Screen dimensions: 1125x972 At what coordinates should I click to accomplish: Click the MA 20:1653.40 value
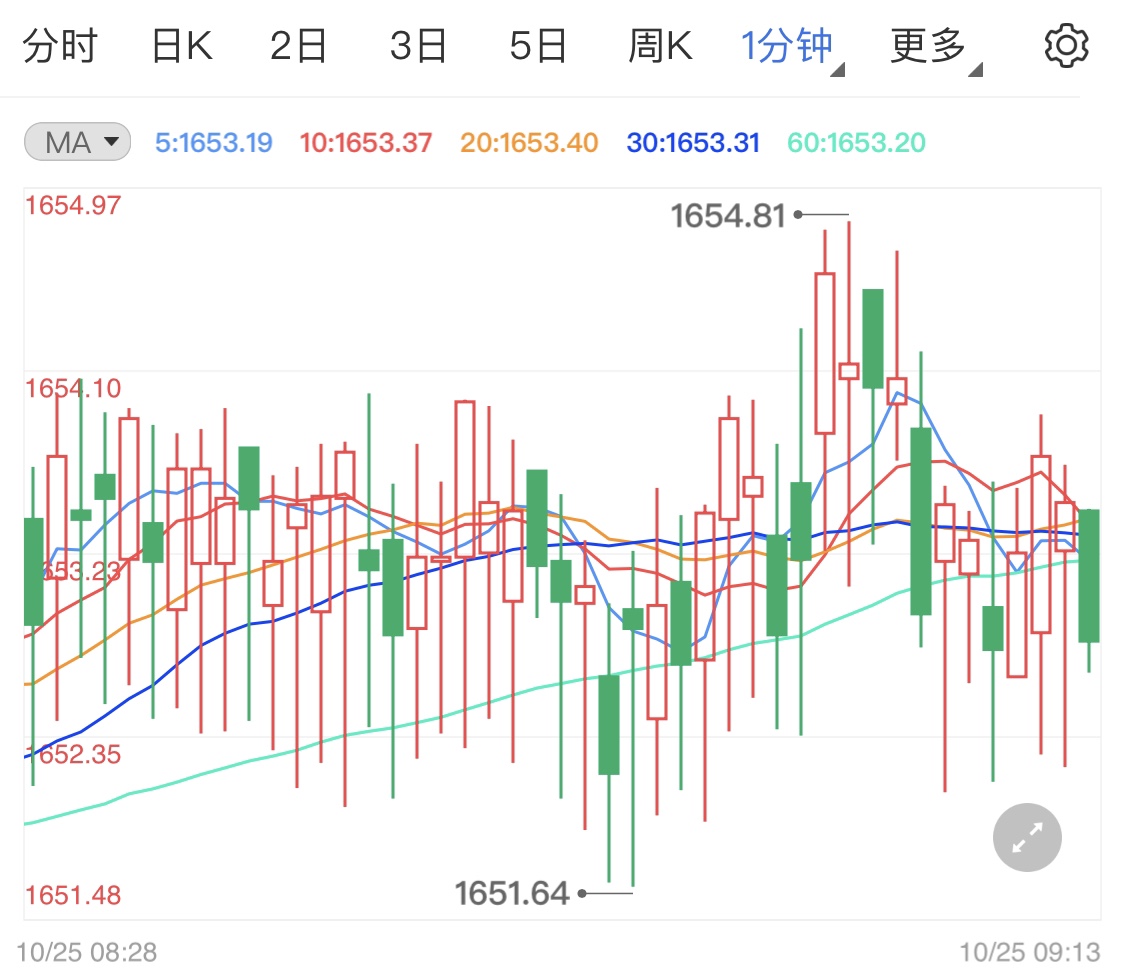pos(529,143)
